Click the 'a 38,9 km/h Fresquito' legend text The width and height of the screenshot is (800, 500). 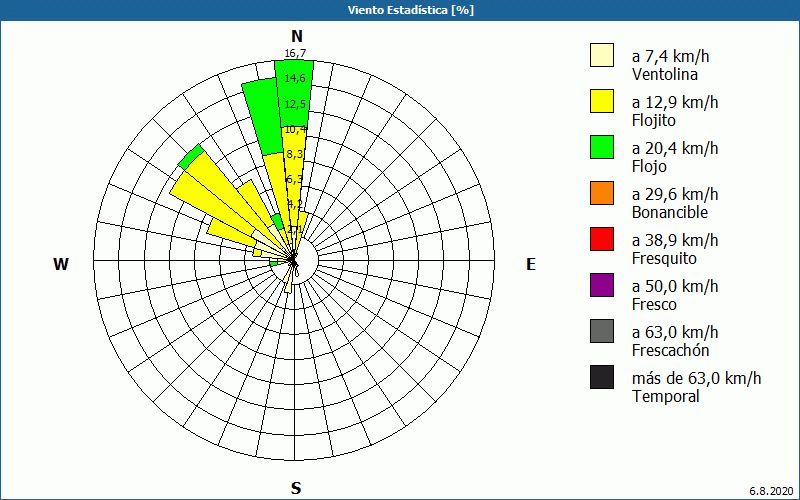point(675,248)
